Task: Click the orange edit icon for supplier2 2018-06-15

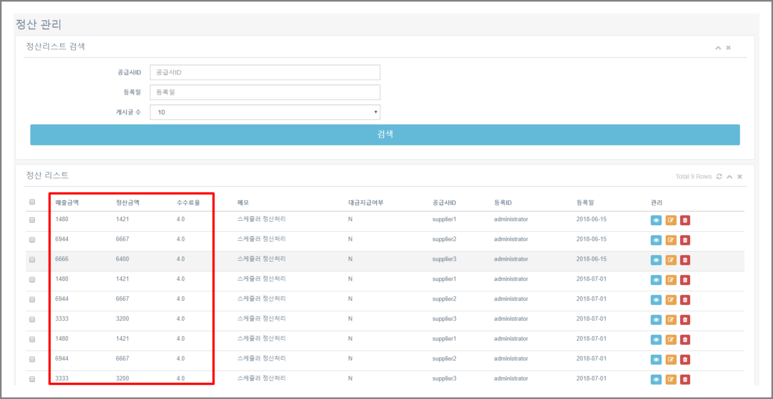Action: point(670,240)
